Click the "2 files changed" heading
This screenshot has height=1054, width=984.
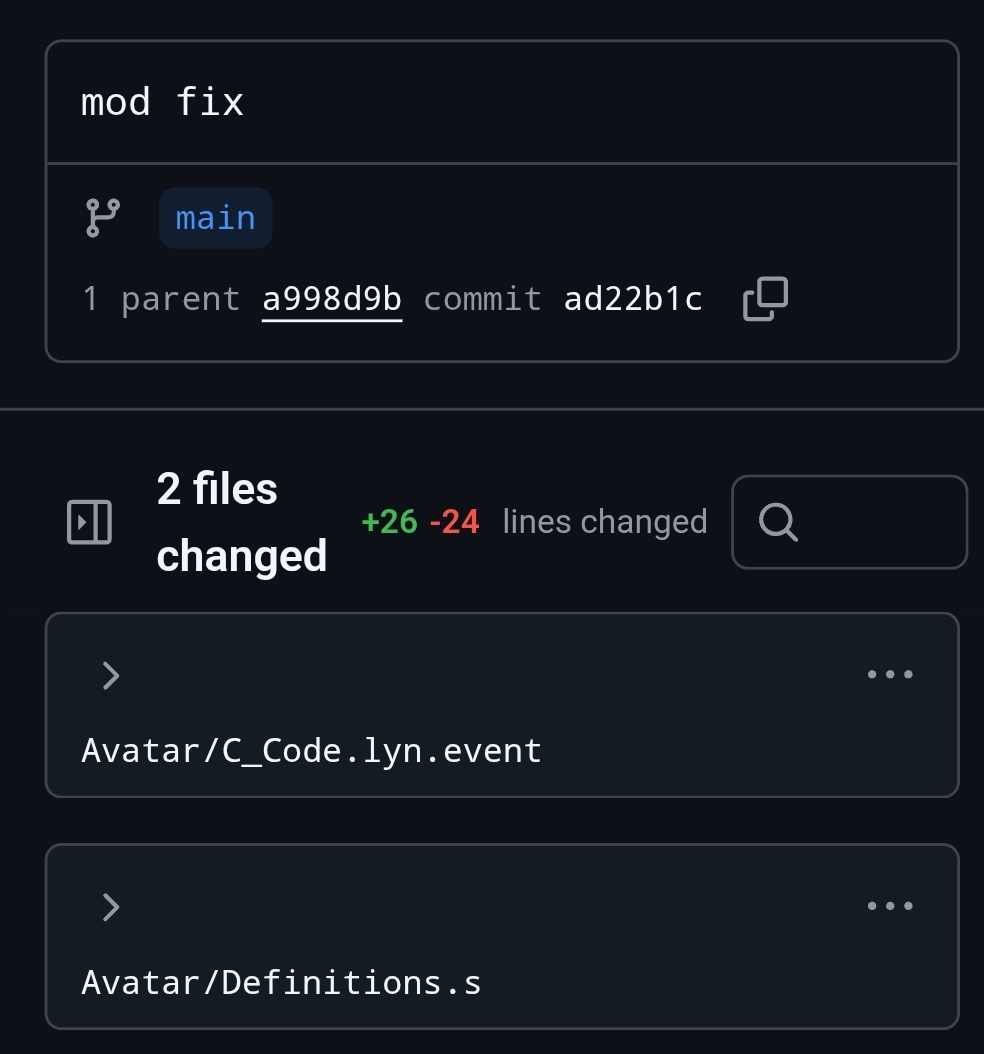pyautogui.click(x=241, y=522)
